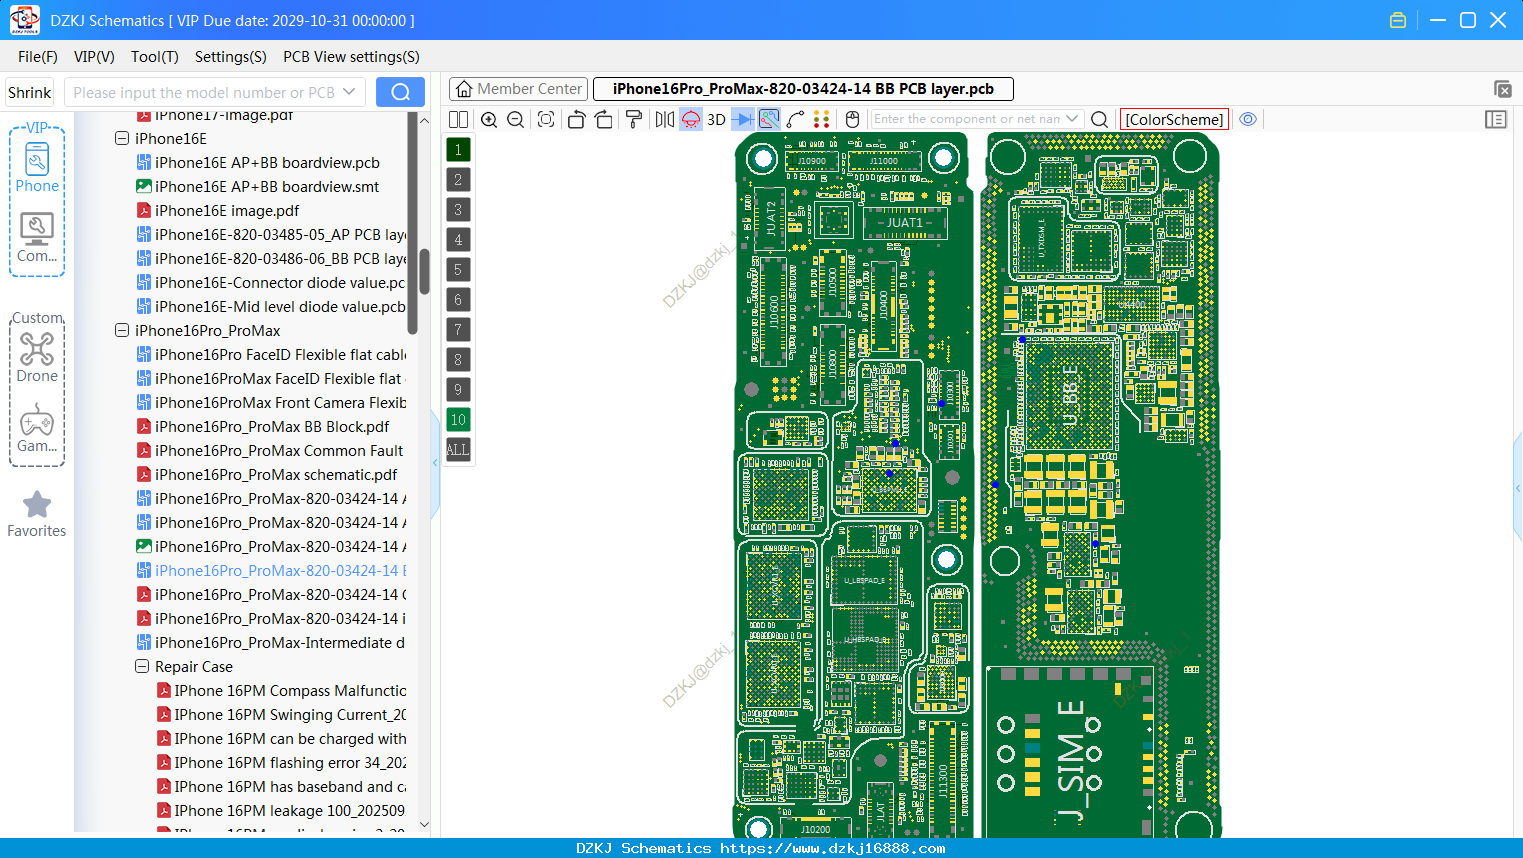
Task: Open PCB View settings(S) menu
Action: click(351, 57)
